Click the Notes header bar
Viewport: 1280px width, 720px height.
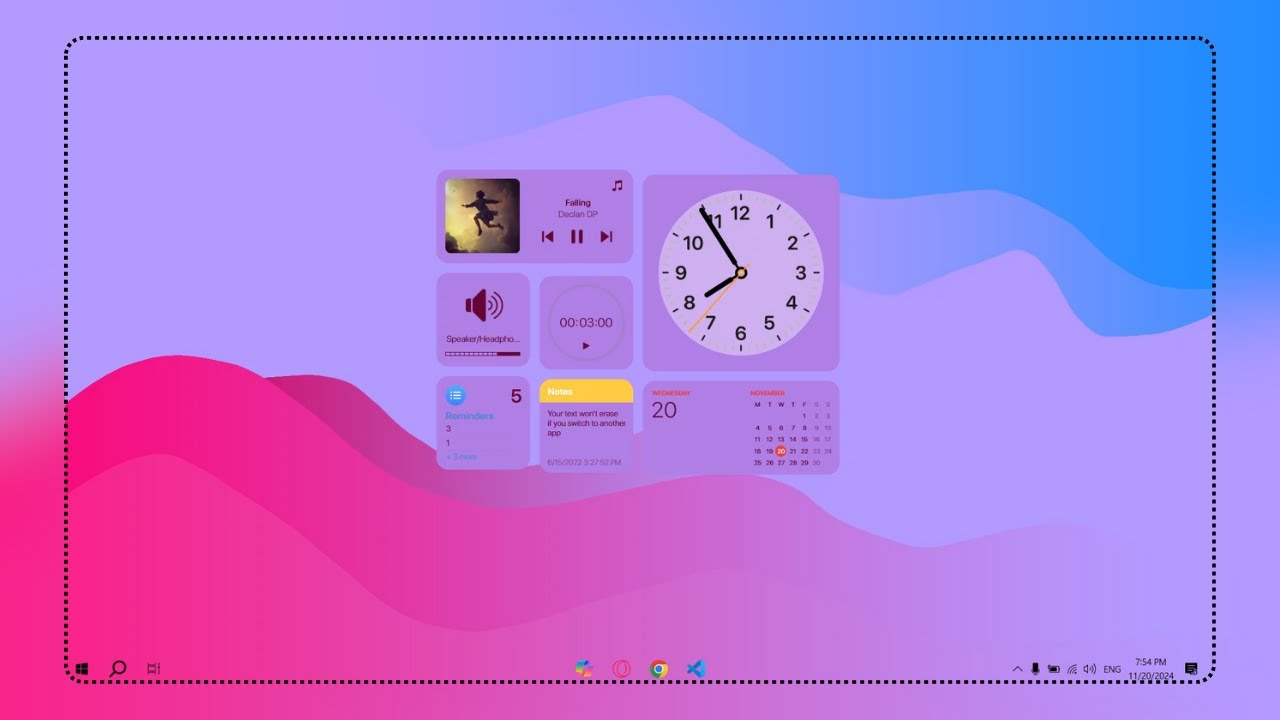tap(586, 391)
